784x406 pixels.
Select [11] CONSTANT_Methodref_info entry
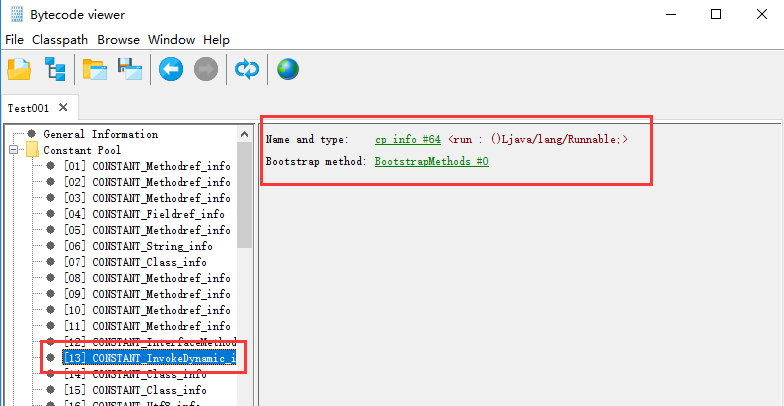coord(147,326)
